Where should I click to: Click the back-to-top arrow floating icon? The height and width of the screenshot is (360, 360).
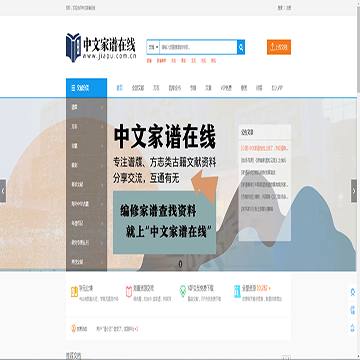352,328
